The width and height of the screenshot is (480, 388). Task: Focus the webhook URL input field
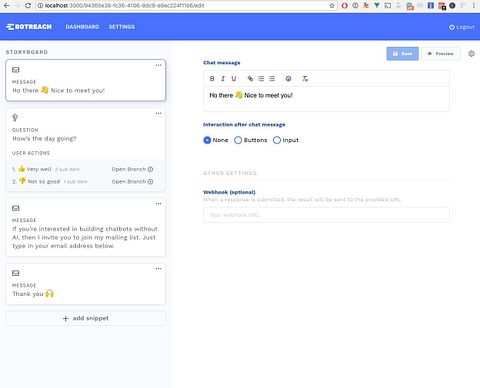coord(326,215)
